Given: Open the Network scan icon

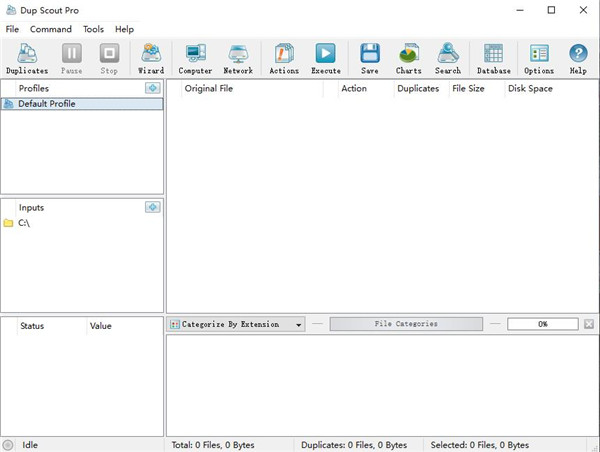Looking at the screenshot, I should tap(238, 58).
